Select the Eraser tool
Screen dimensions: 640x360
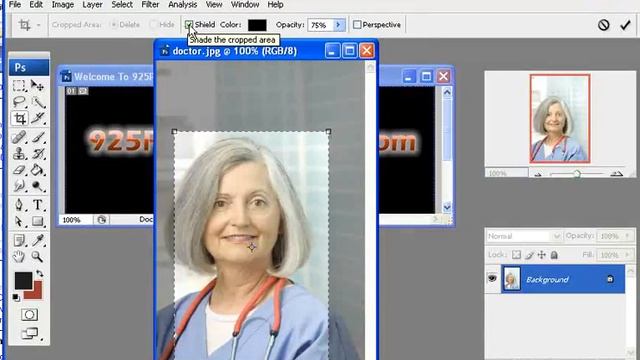(x=19, y=170)
